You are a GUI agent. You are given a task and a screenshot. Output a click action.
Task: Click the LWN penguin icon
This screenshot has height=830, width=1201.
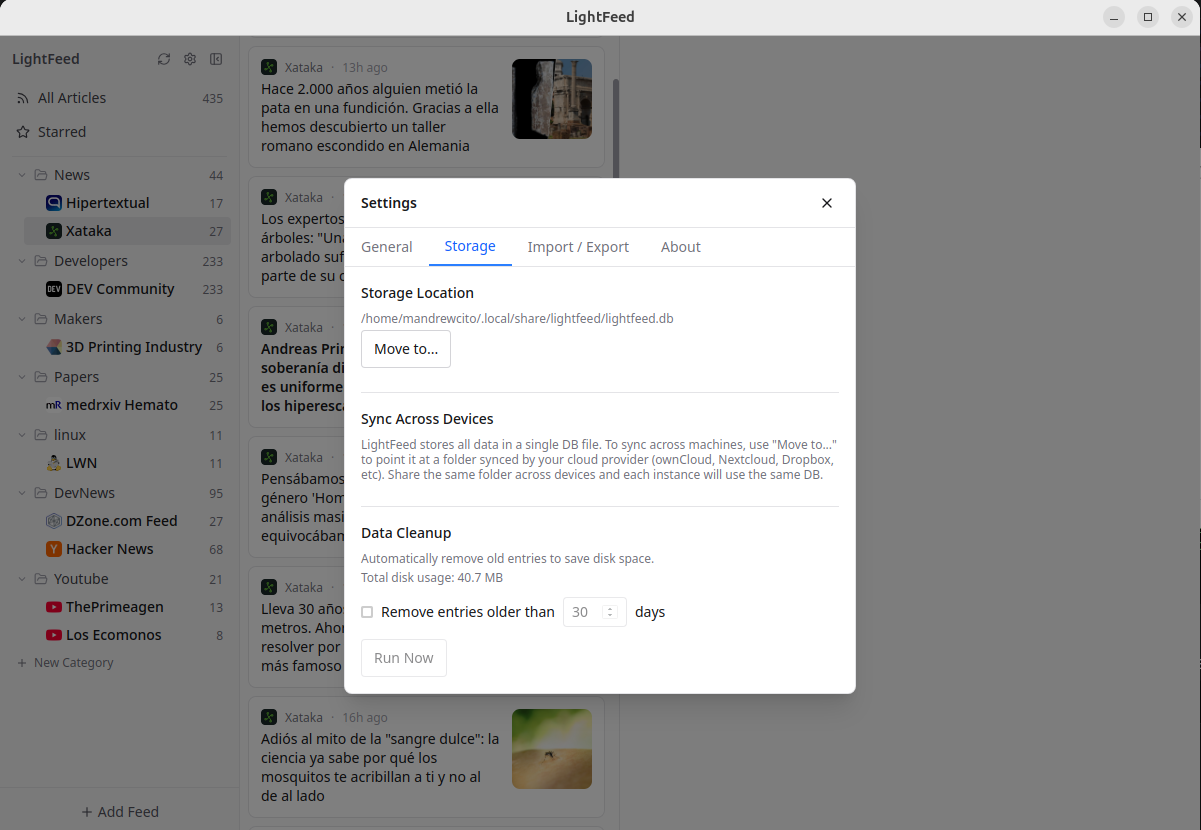click(54, 463)
